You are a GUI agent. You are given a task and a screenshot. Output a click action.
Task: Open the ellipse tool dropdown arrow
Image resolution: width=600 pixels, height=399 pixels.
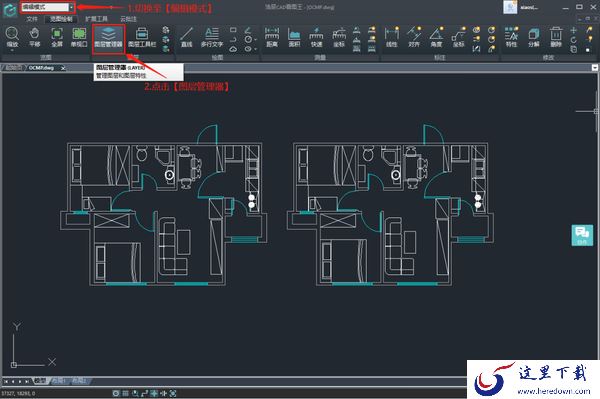pyautogui.click(x=255, y=49)
